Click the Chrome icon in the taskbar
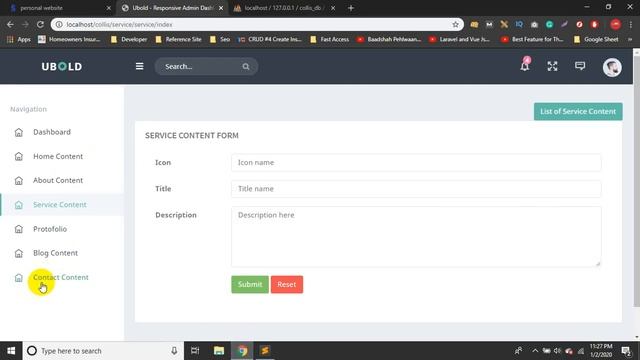 click(x=242, y=351)
